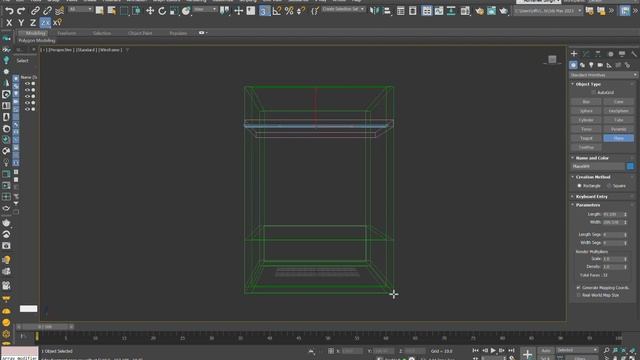Select Lights category icon in Create panel
The image size is (640, 360).
(x=591, y=65)
